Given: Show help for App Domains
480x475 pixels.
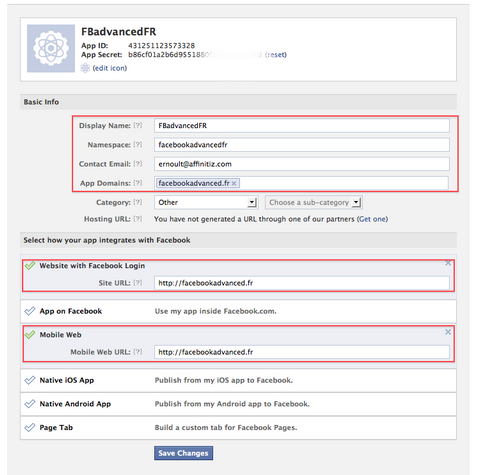Looking at the screenshot, I should pyautogui.click(x=138, y=183).
